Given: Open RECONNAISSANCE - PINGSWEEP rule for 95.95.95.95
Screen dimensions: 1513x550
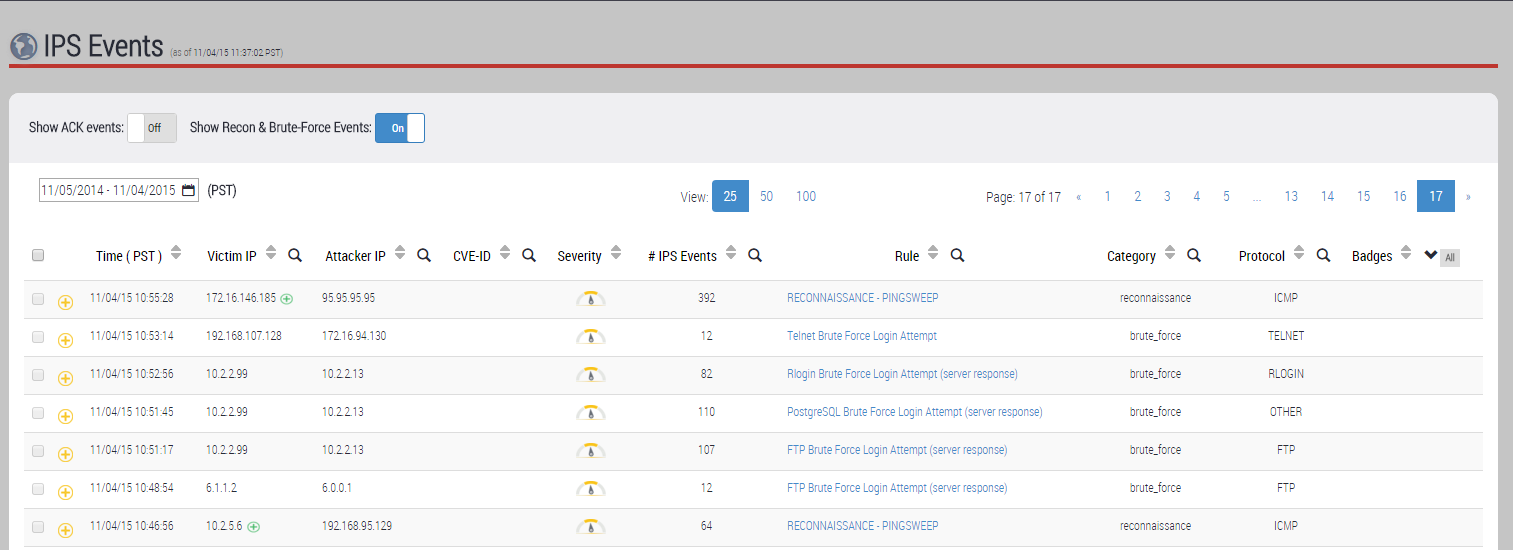Looking at the screenshot, I should pos(863,298).
